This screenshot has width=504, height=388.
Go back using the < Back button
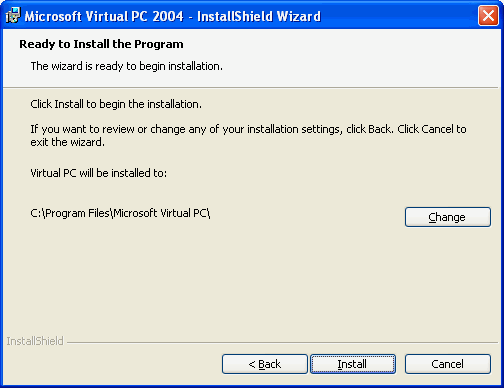(265, 364)
